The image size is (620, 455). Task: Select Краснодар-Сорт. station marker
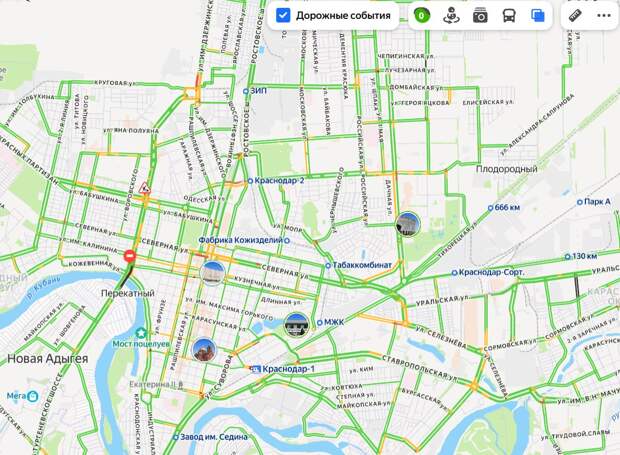455,273
